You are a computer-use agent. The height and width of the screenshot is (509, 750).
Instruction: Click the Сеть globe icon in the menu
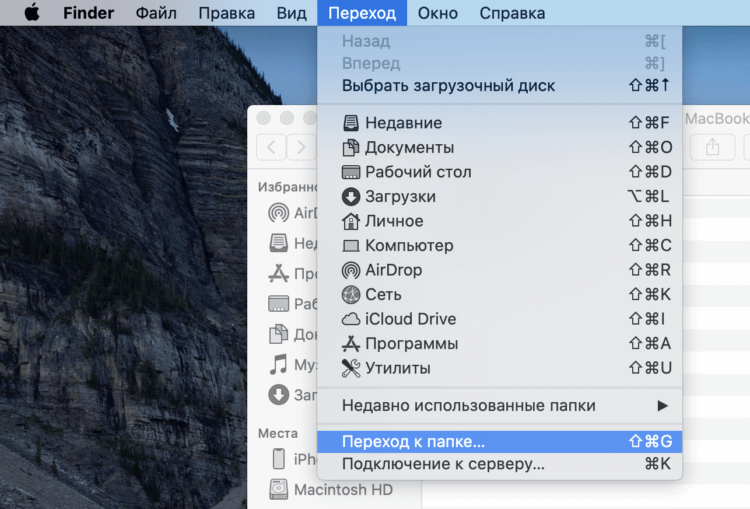(351, 294)
